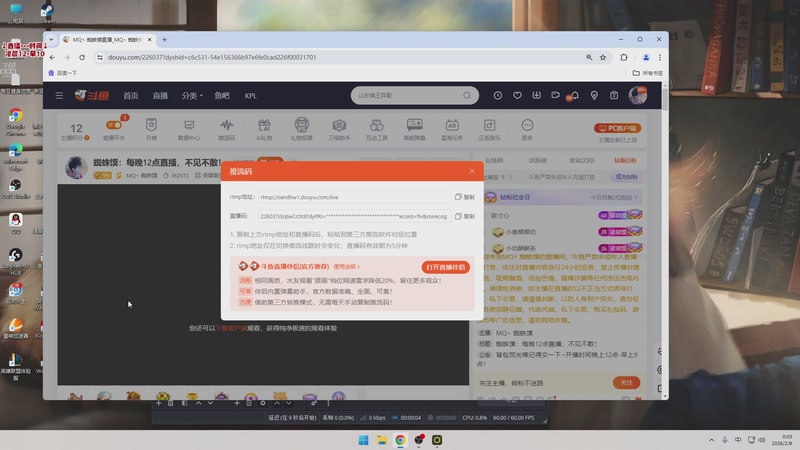Go to 首页 in Douyu nav
Viewport: 800px width, 450px height.
point(131,95)
